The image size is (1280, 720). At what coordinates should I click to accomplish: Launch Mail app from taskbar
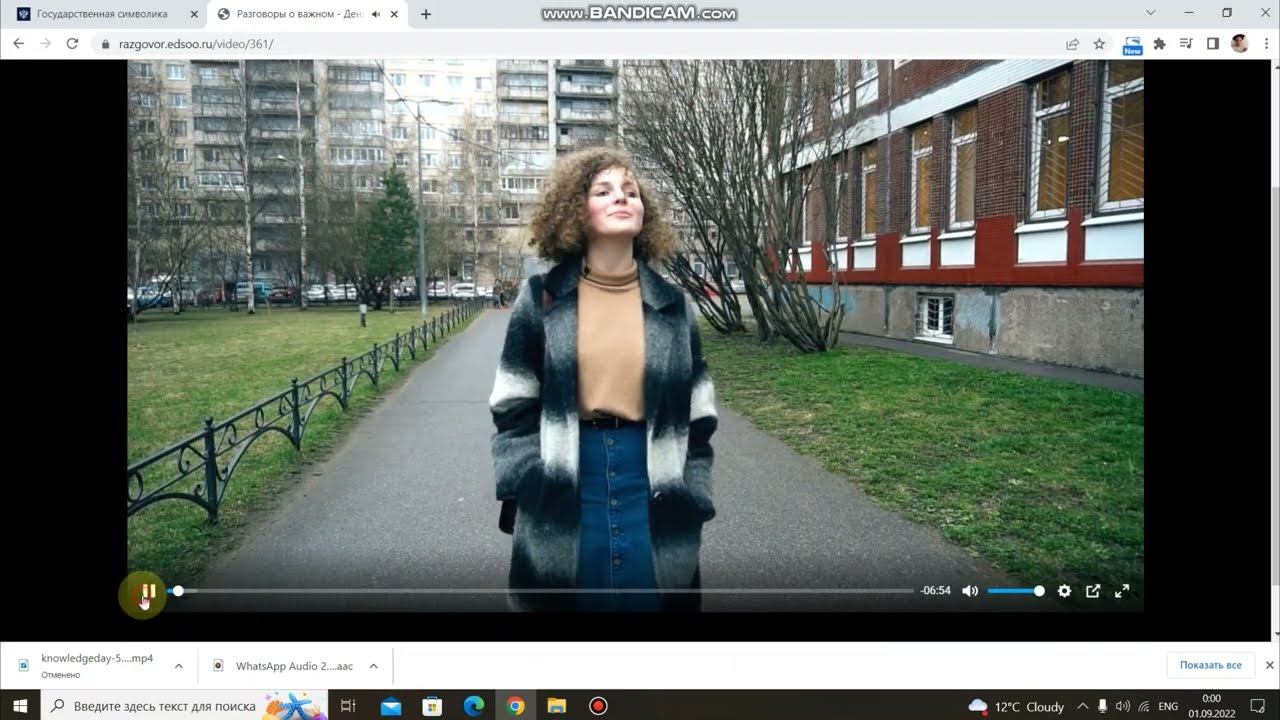[390, 706]
